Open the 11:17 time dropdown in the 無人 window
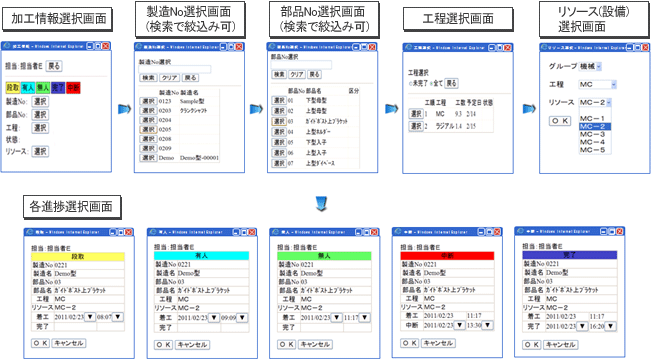The width and height of the screenshot is (652, 361). tap(365, 317)
